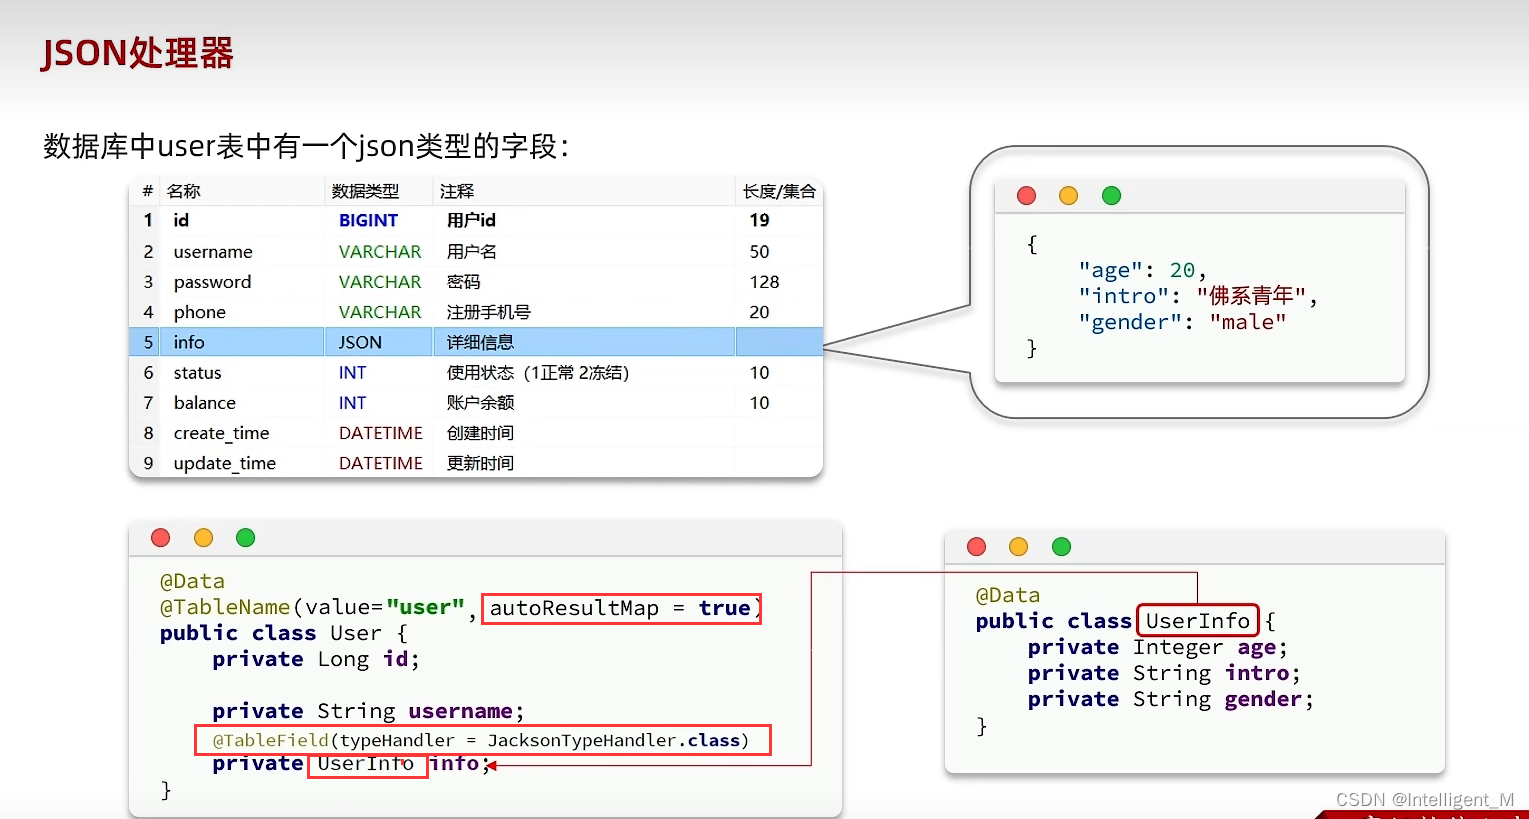Click the private Integer age line
Viewport: 1529px width, 819px height.
1158,647
